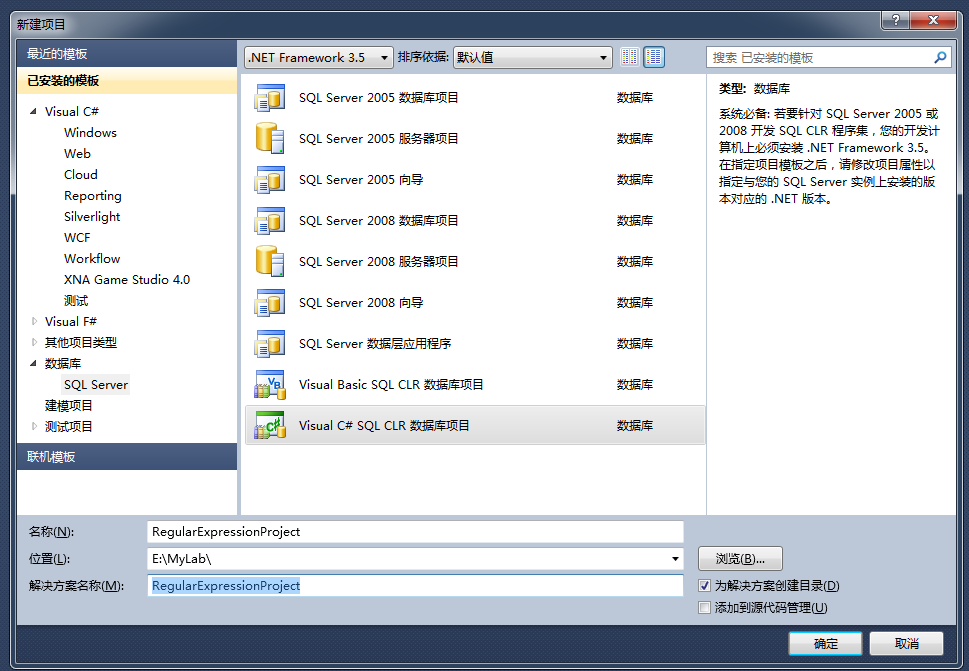Click the Visual C# SQL CLR project icon
Viewport: 969px width, 671px height.
tap(269, 426)
